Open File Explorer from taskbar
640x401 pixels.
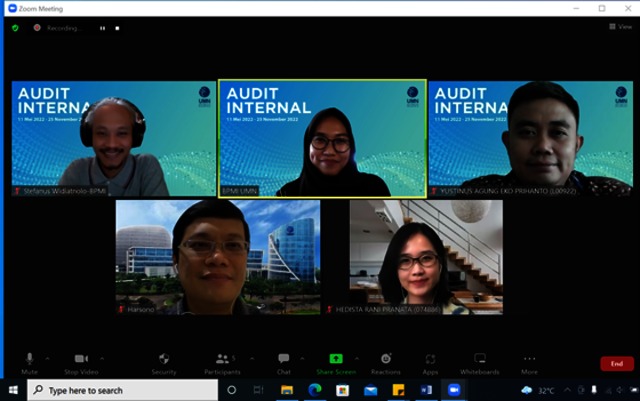(x=287, y=390)
